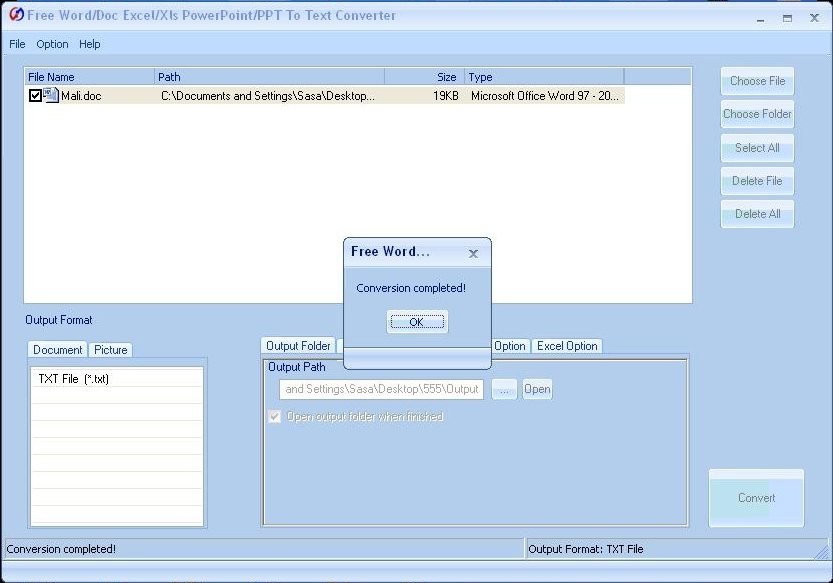Sort by the Size column header
The height and width of the screenshot is (583, 833).
click(424, 77)
